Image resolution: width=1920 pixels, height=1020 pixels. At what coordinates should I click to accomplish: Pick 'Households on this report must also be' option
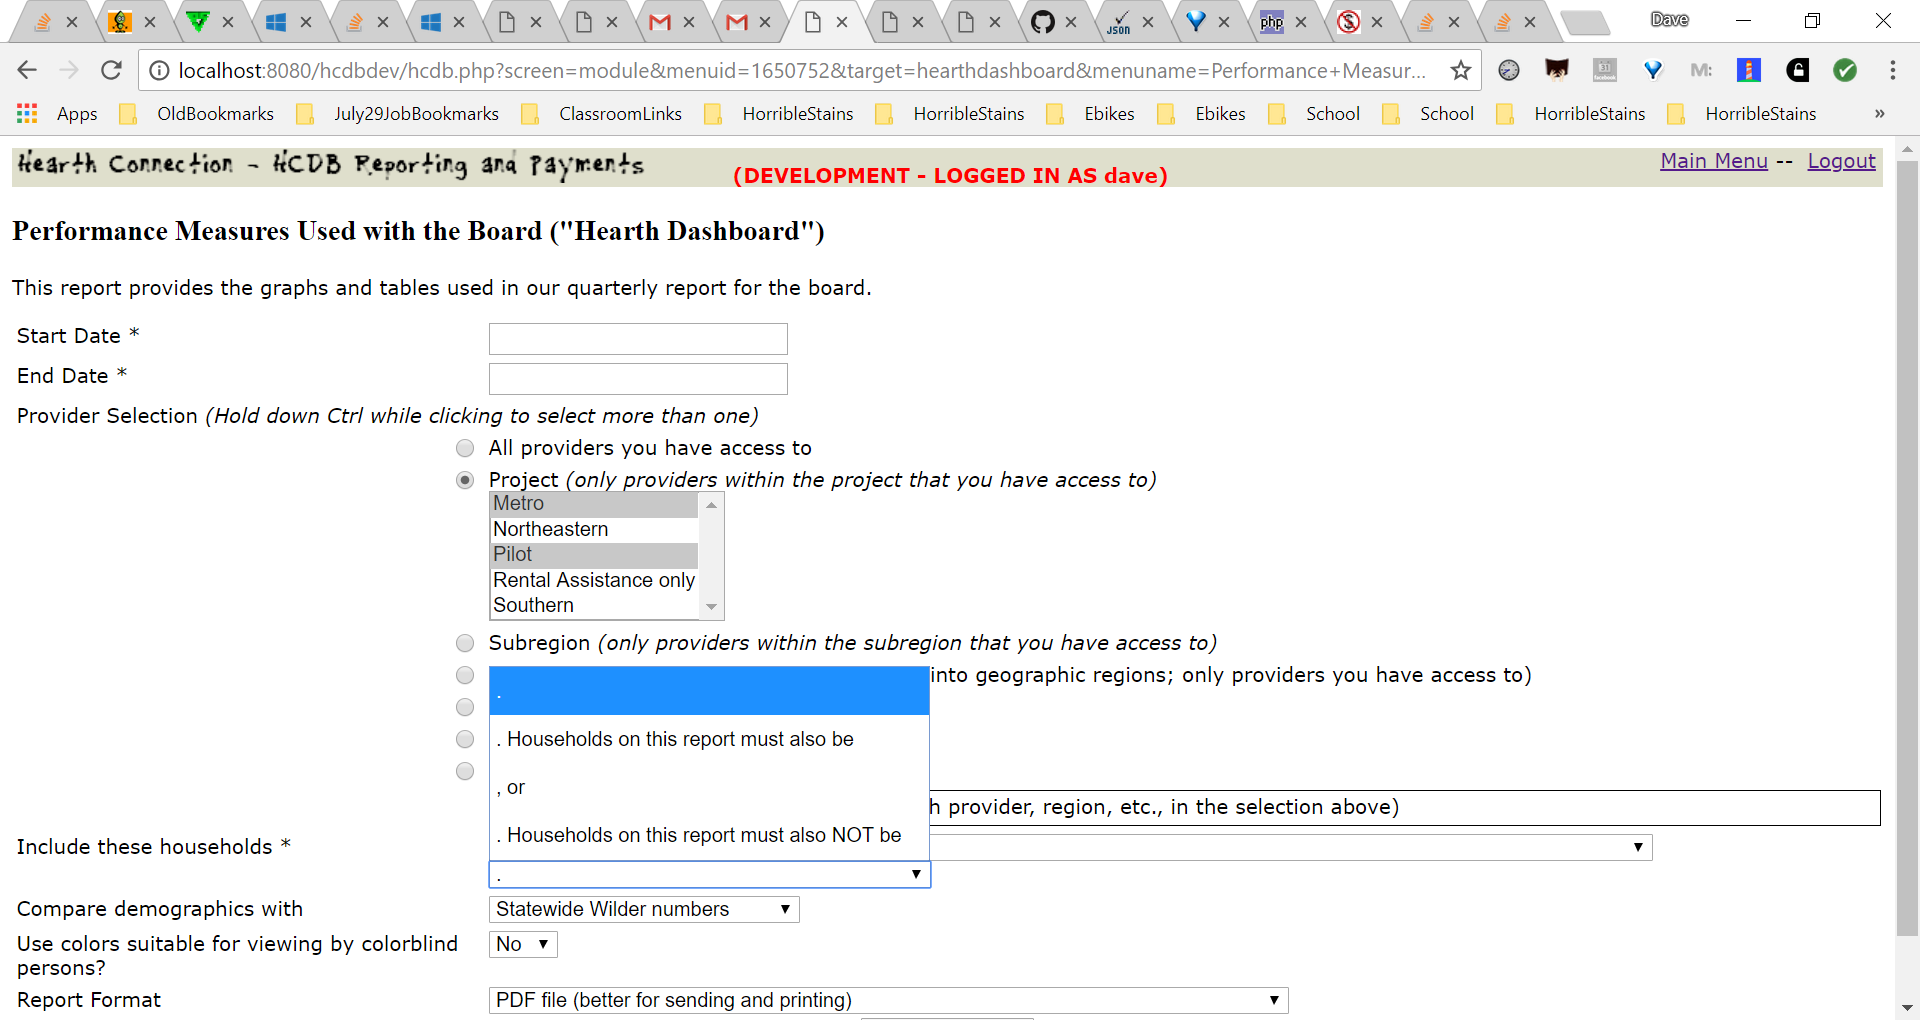(680, 739)
